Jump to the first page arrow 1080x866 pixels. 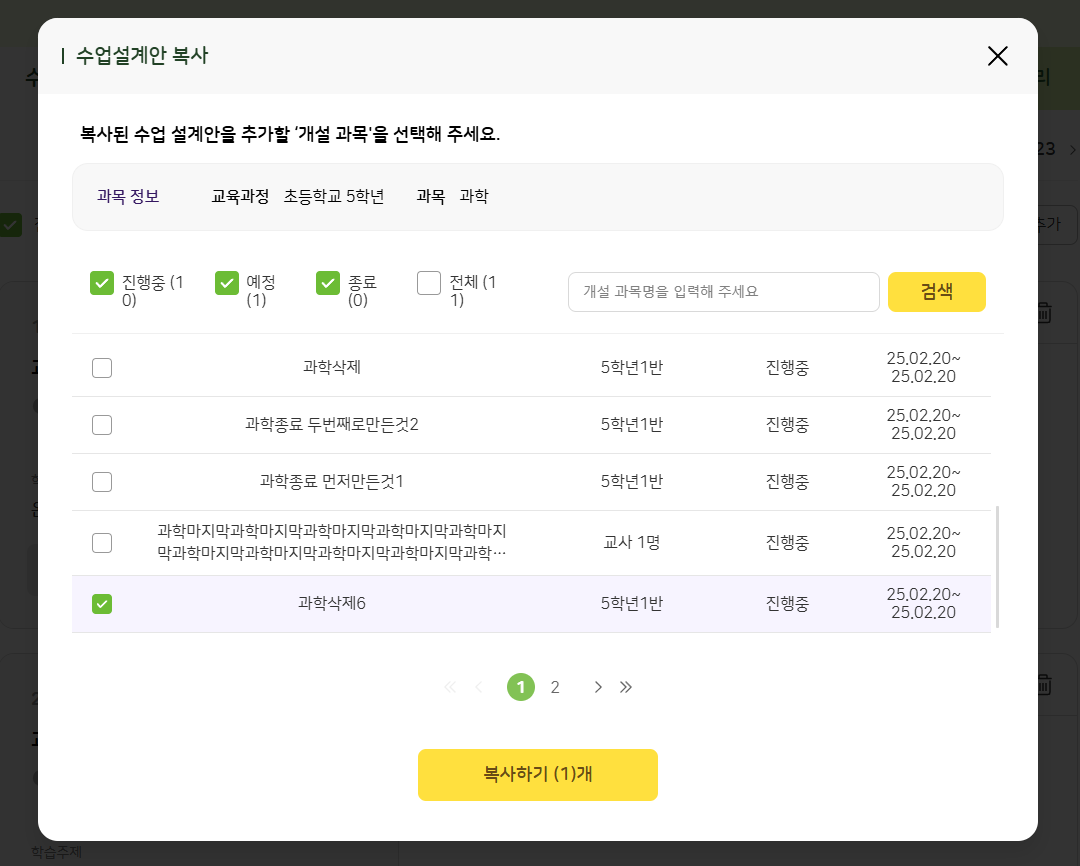pyautogui.click(x=449, y=687)
